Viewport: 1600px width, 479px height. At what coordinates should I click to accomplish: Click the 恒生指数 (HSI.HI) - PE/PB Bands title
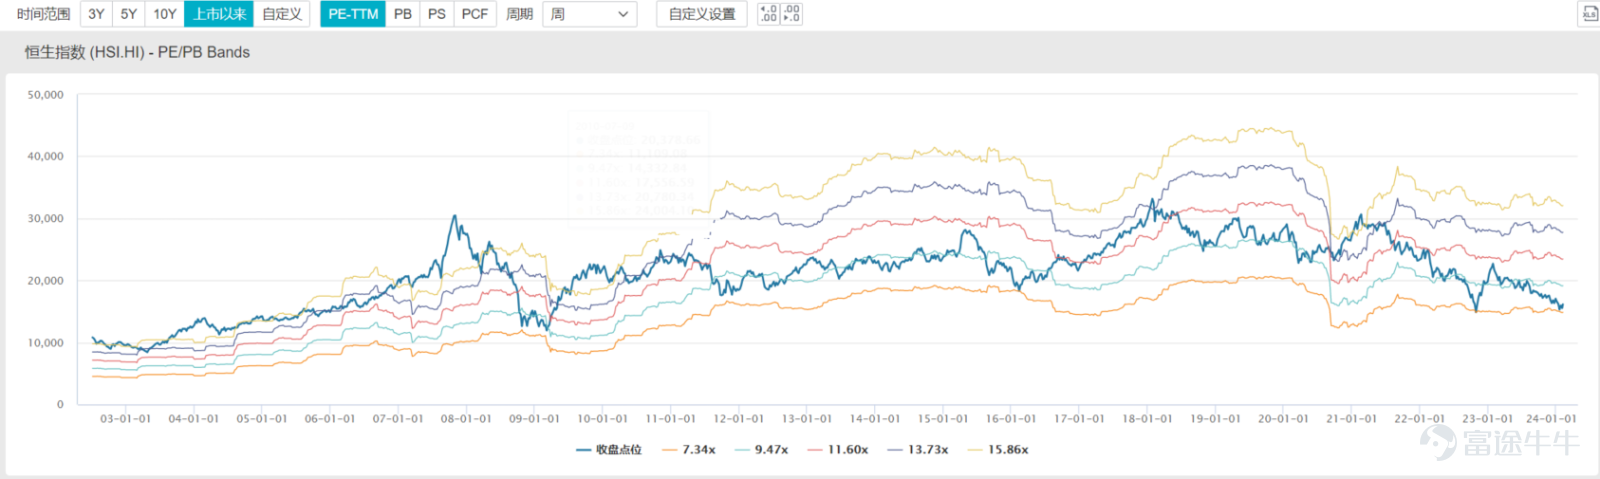click(137, 52)
